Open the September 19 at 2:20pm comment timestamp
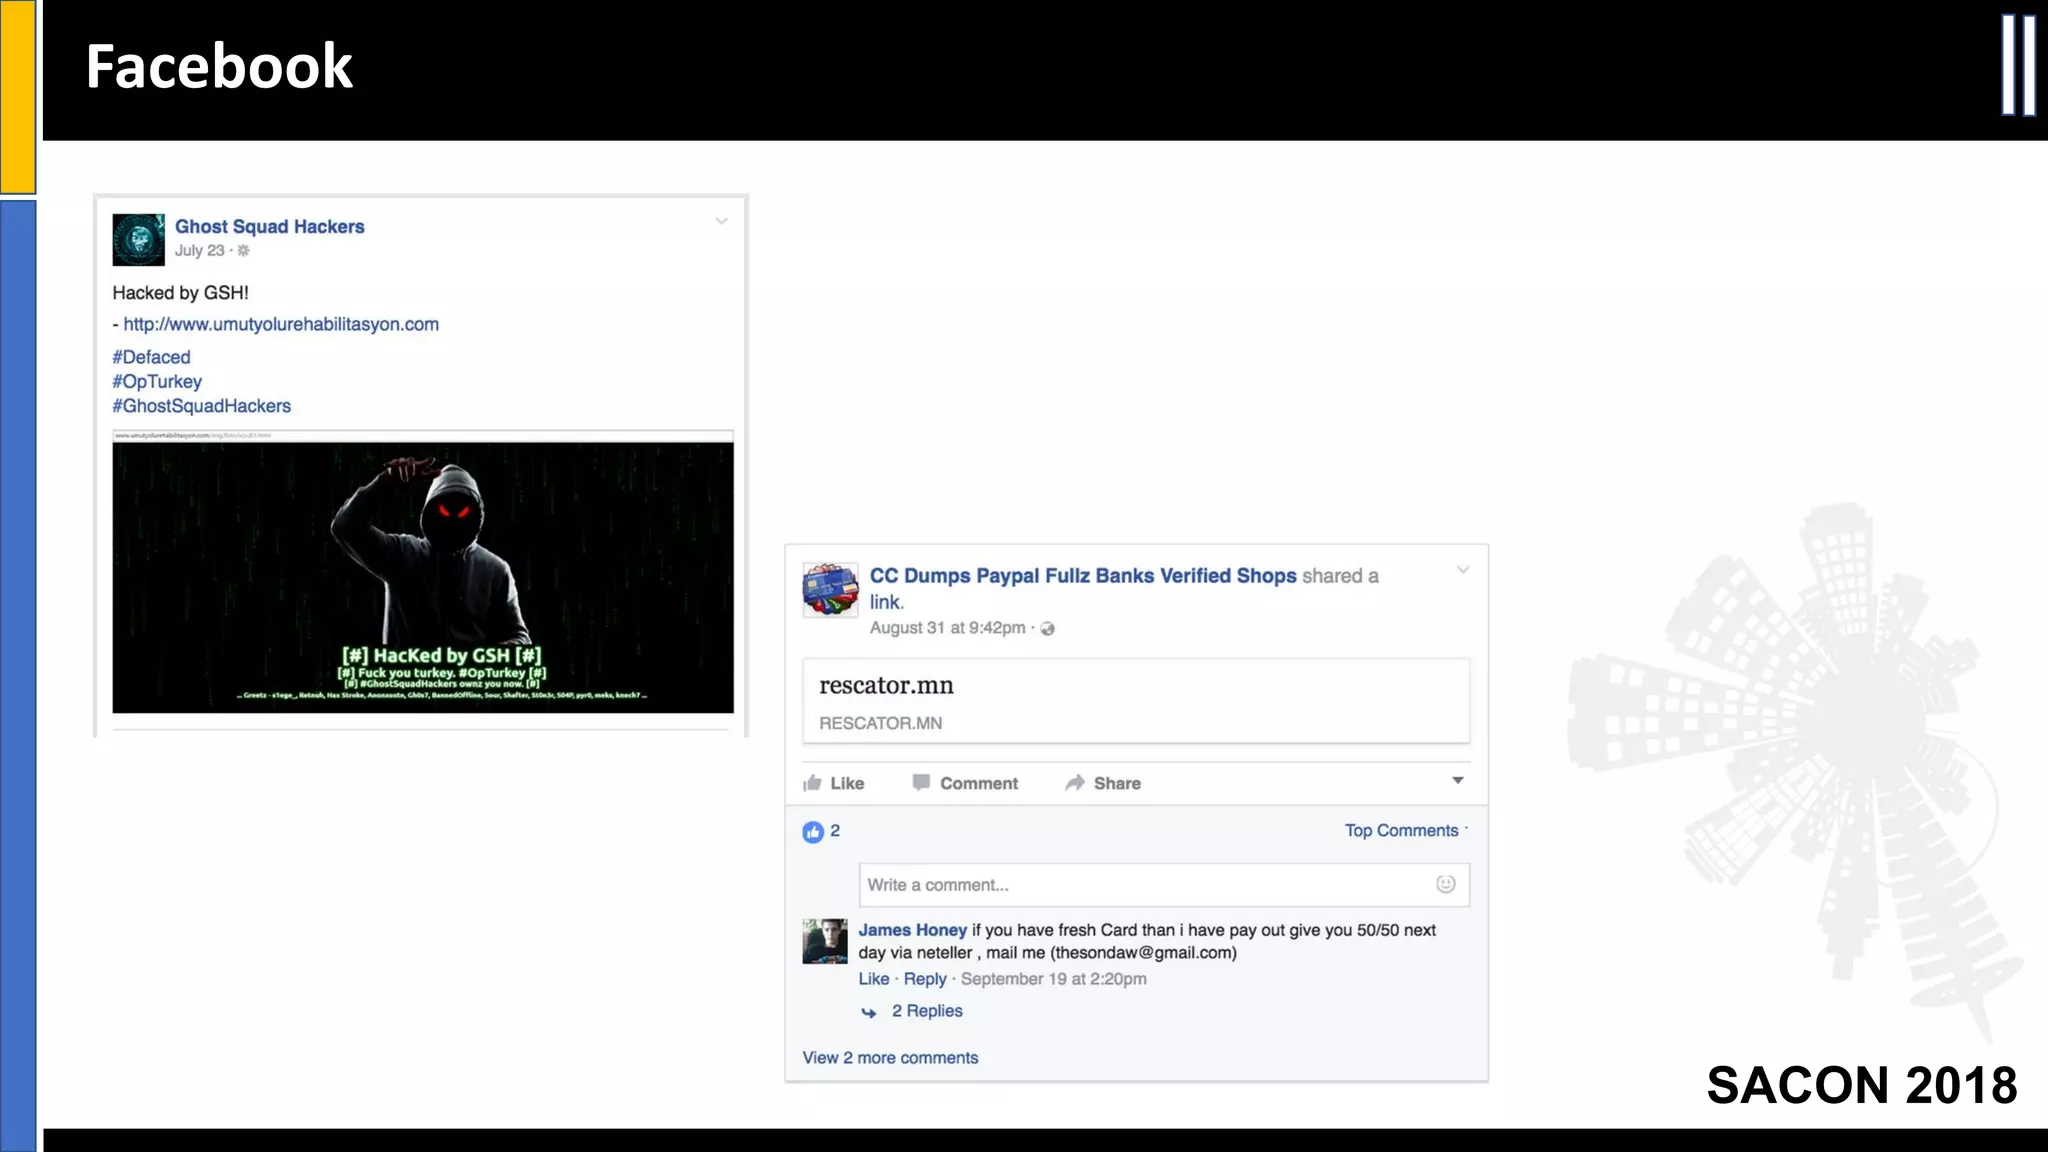The width and height of the screenshot is (2048, 1152). pos(1054,979)
